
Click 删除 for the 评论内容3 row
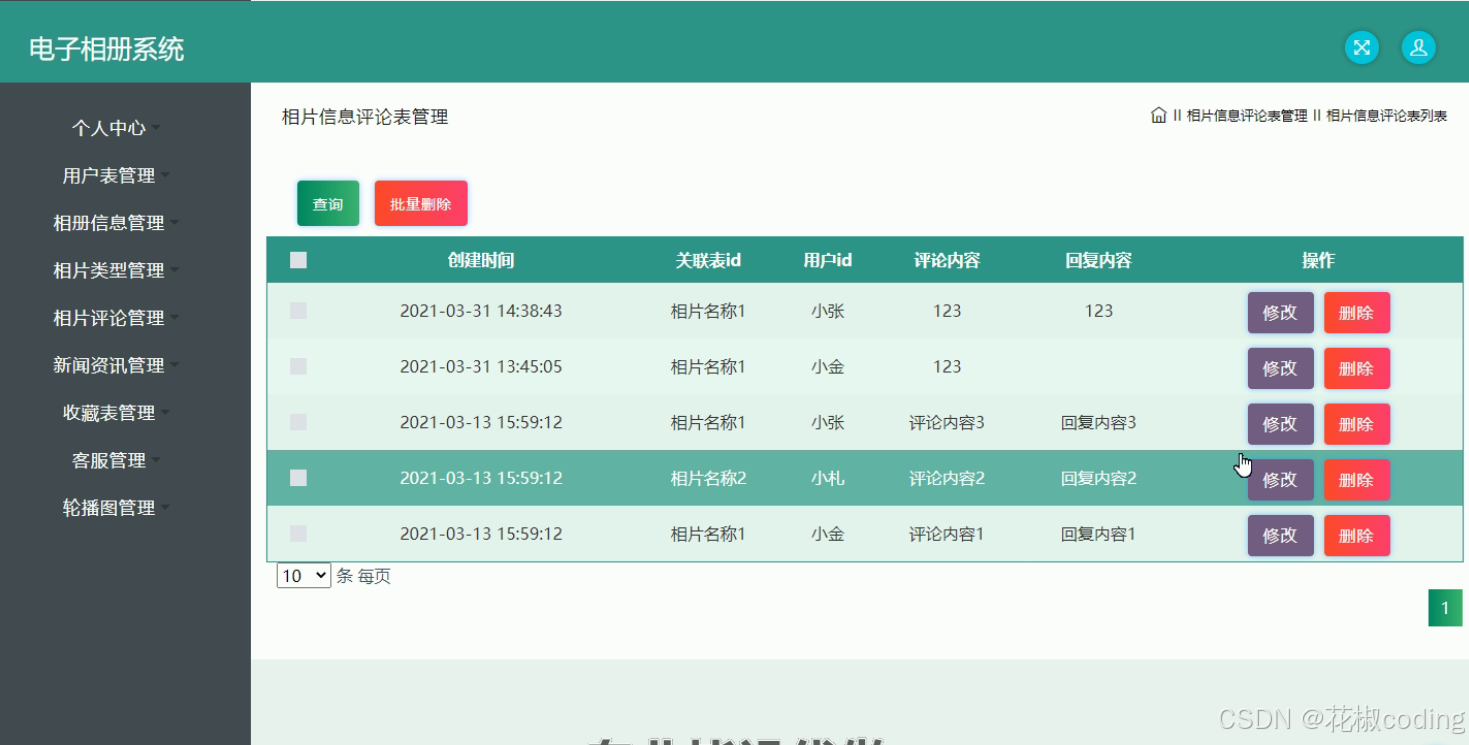click(1356, 424)
